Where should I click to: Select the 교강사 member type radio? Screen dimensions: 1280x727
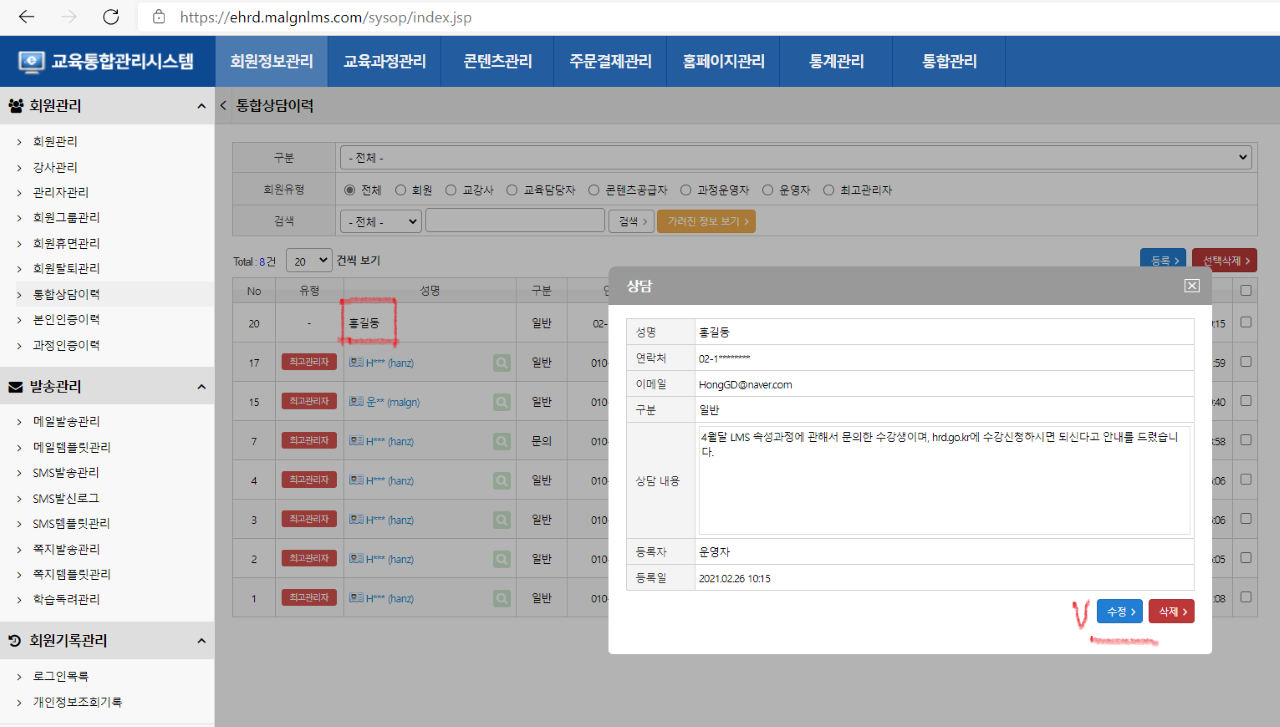pyautogui.click(x=451, y=190)
